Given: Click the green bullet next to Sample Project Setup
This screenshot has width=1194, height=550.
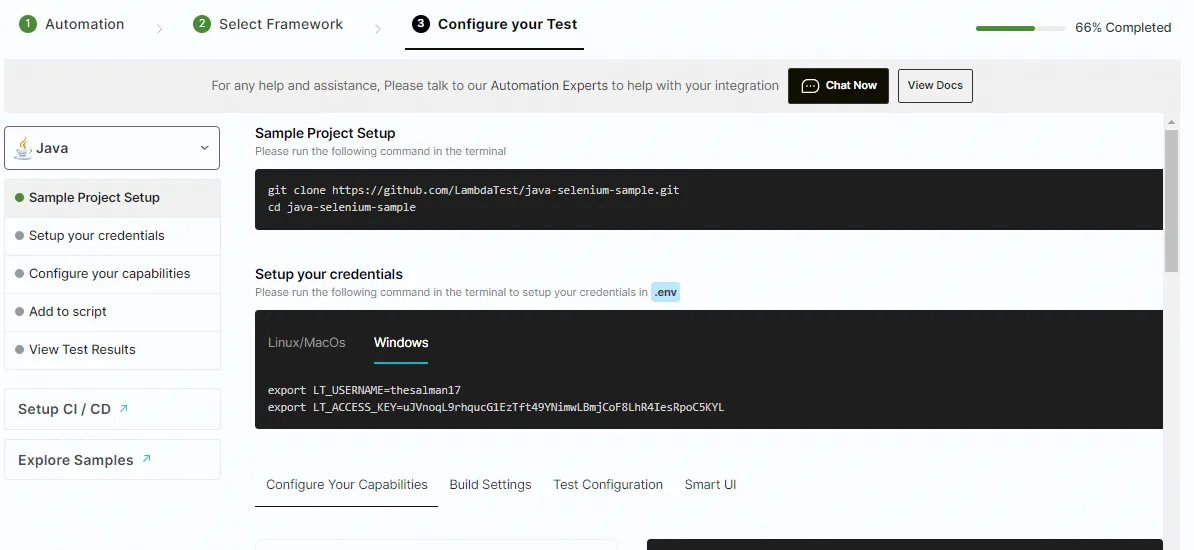Looking at the screenshot, I should 20,198.
